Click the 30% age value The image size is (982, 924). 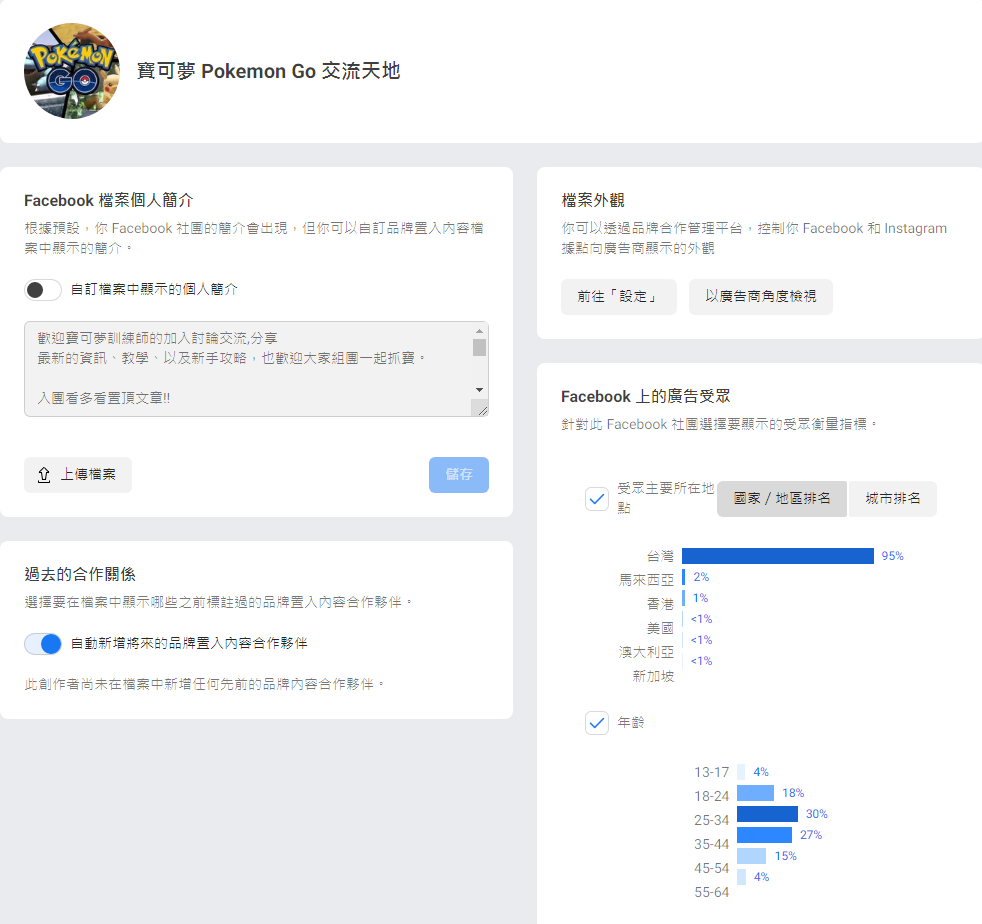click(817, 814)
